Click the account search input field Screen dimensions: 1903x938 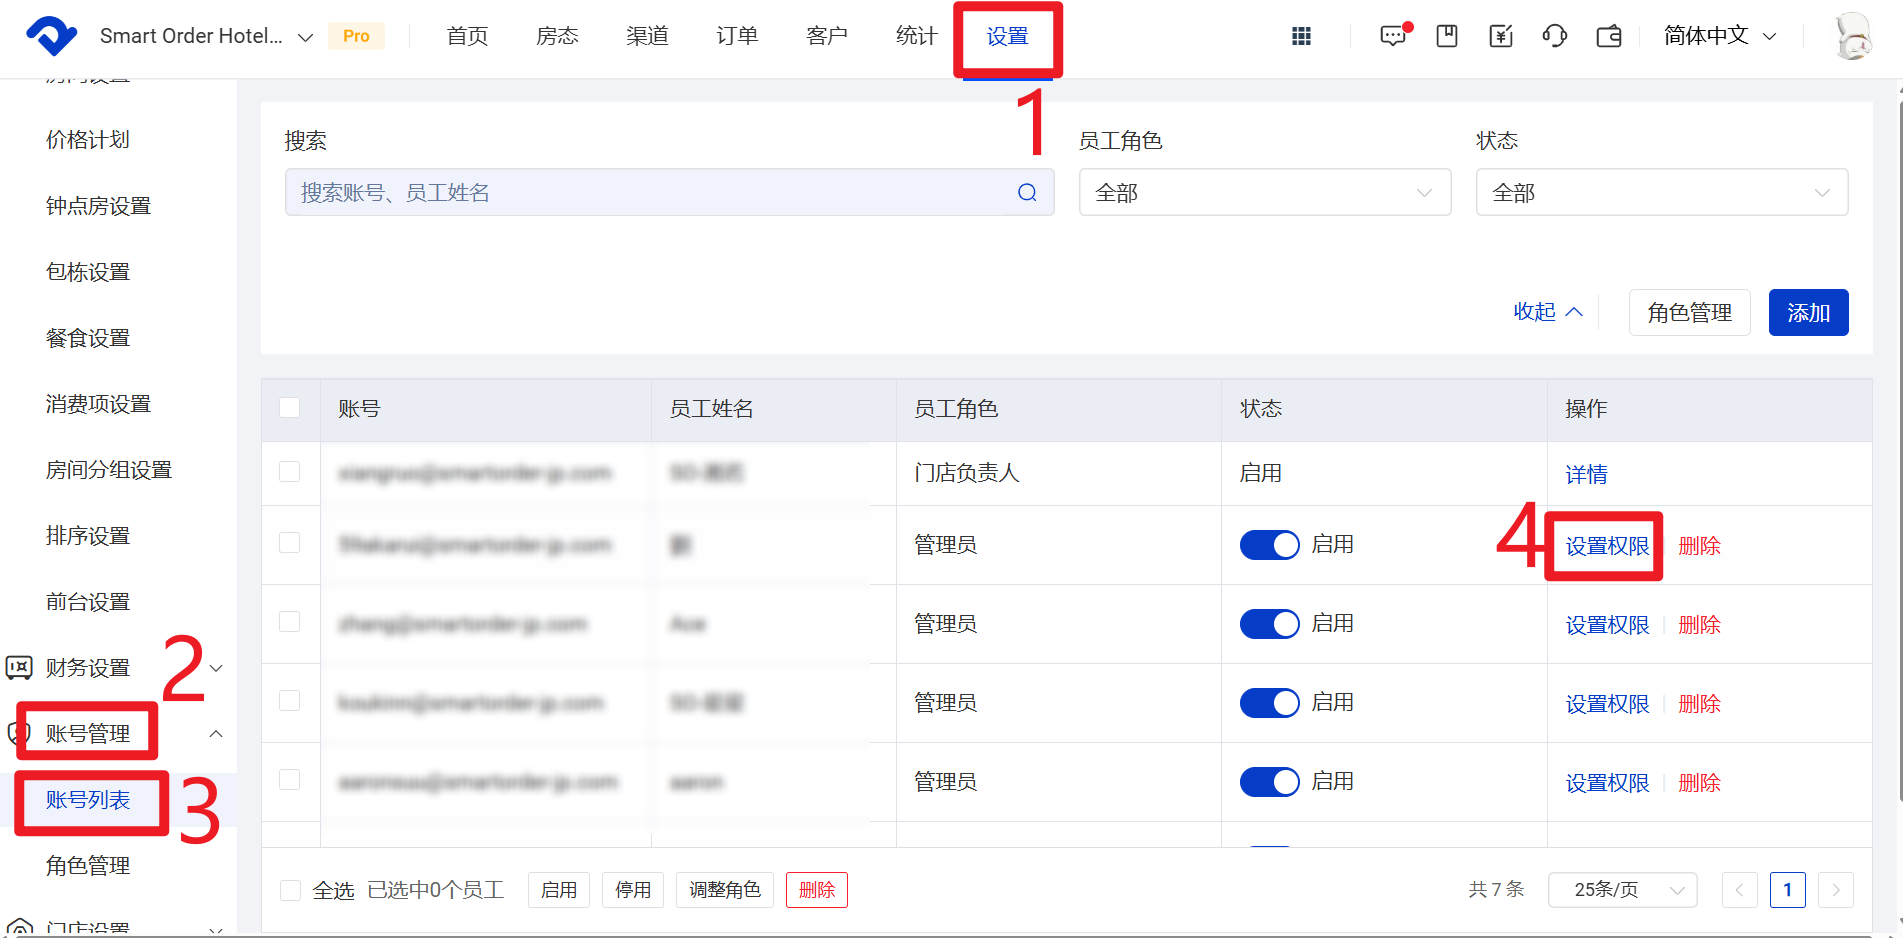650,193
